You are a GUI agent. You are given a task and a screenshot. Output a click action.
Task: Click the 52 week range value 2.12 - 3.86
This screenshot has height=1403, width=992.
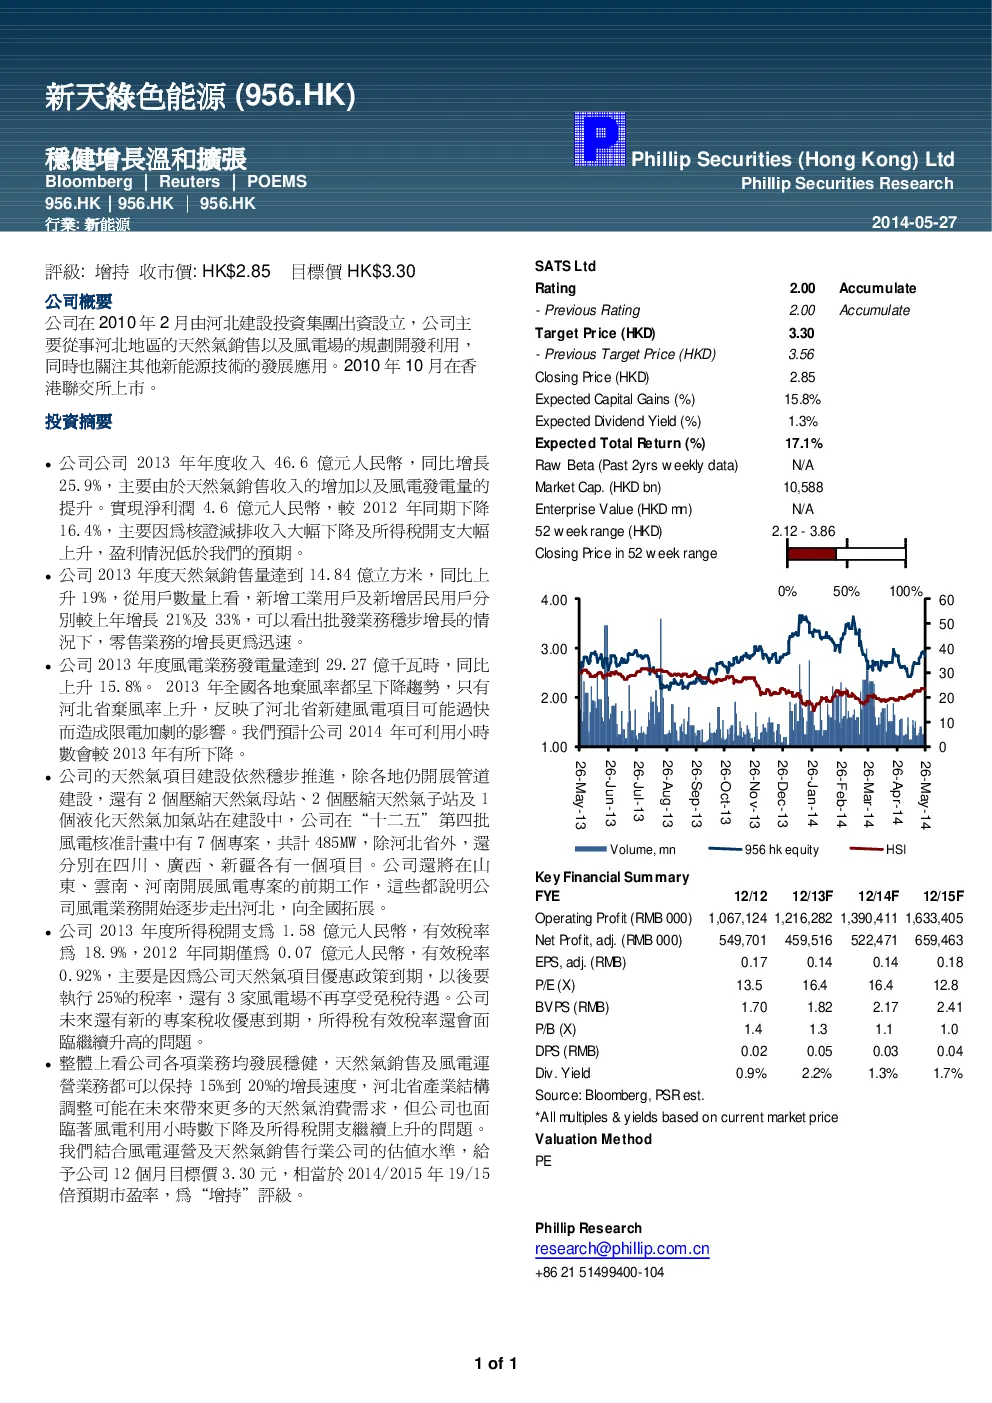(x=803, y=531)
